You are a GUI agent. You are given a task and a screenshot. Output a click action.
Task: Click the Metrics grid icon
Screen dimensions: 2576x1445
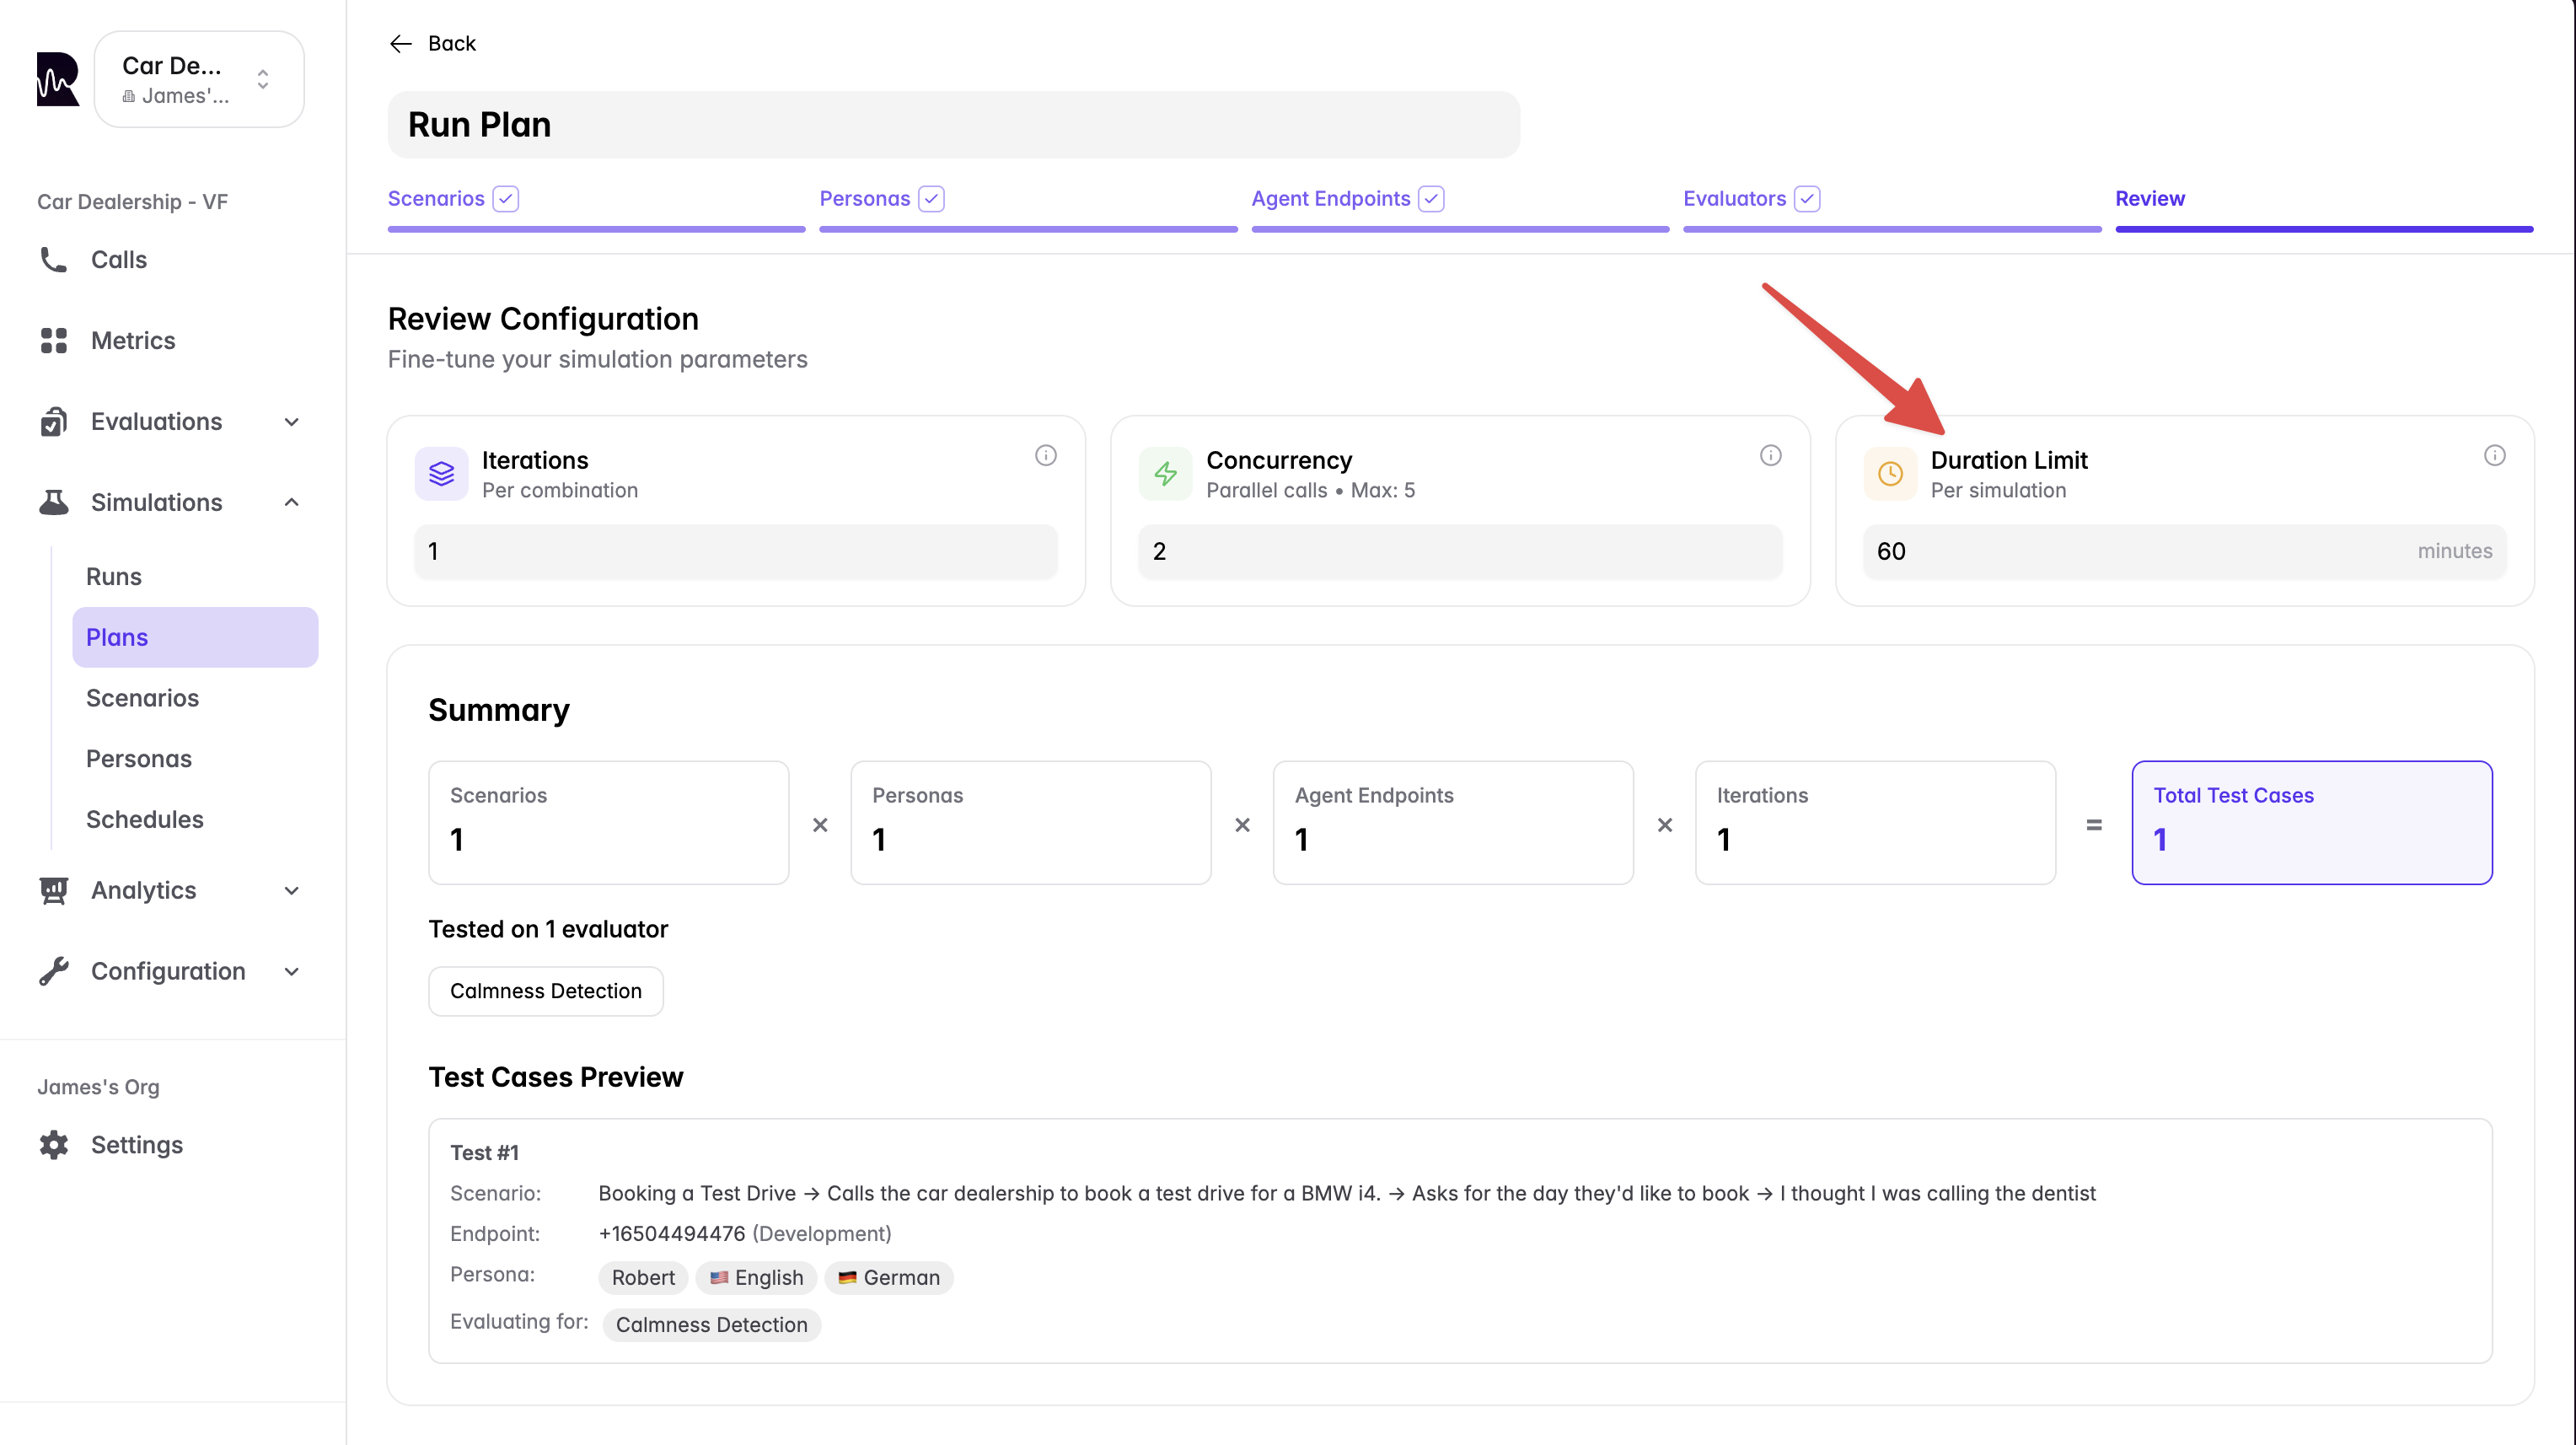pyautogui.click(x=53, y=341)
